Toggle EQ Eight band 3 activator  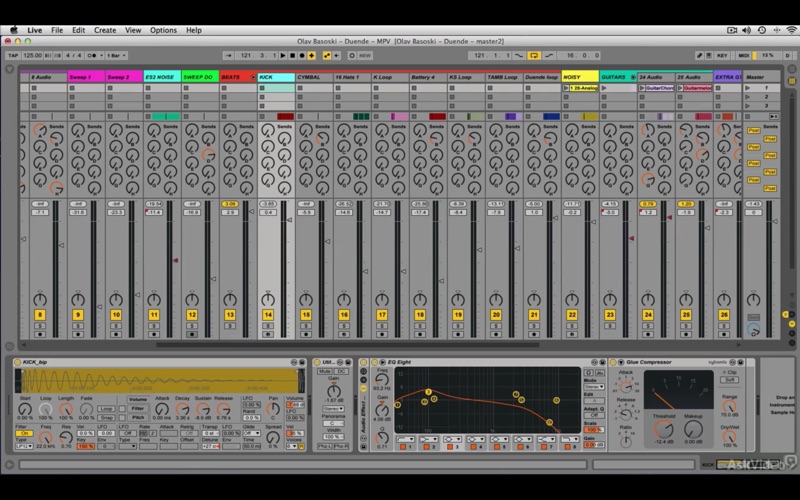450,447
